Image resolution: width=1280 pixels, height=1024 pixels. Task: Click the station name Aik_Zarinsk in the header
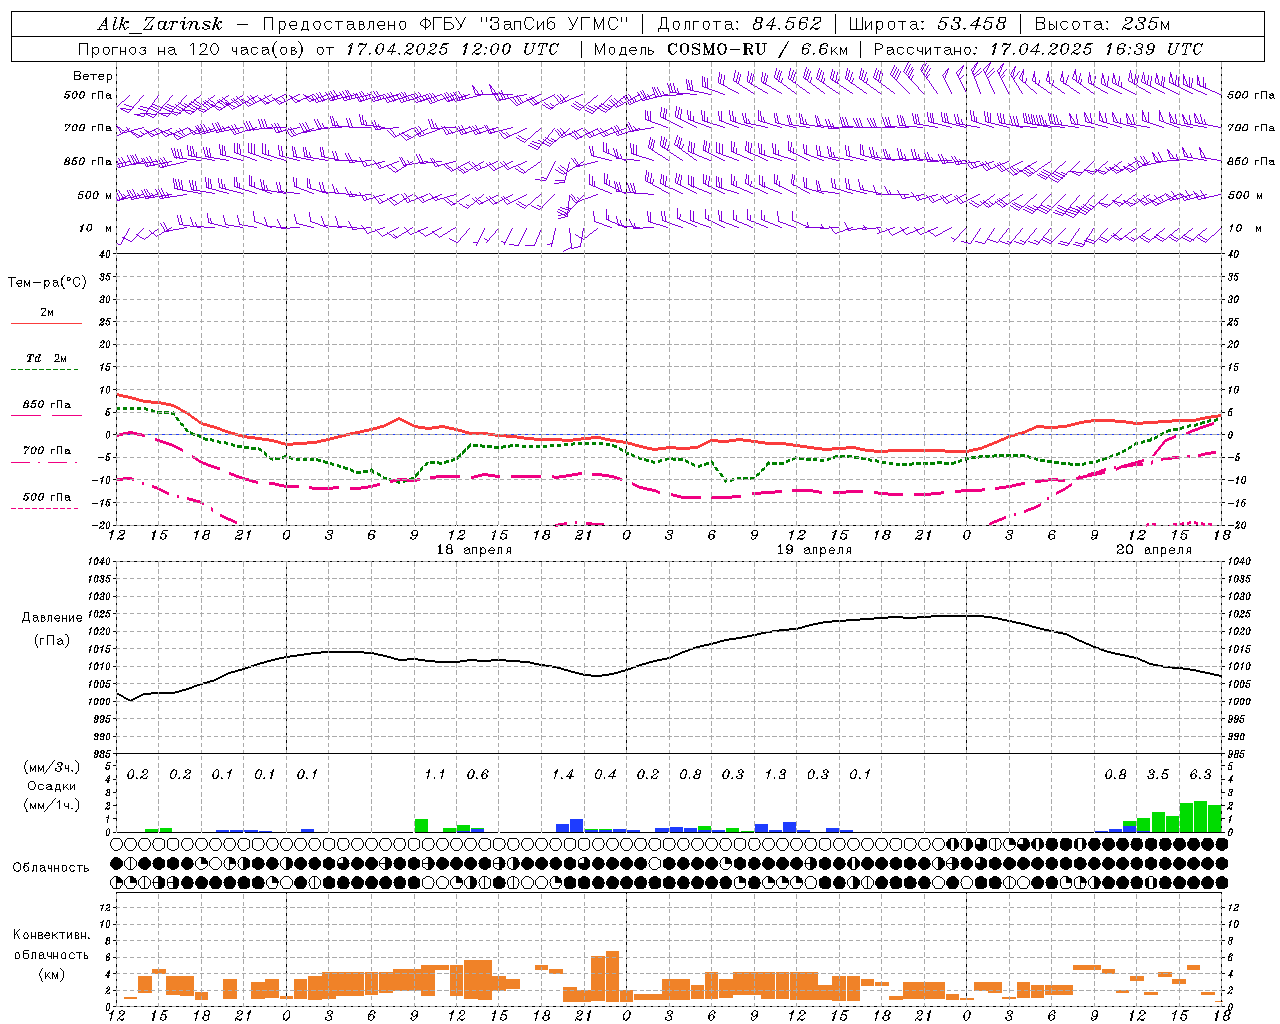point(160,24)
